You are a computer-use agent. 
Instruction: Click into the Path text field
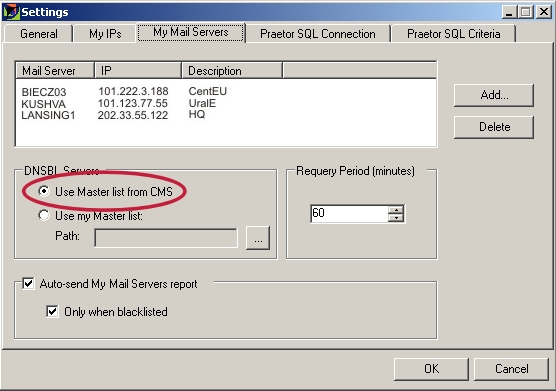click(x=166, y=238)
